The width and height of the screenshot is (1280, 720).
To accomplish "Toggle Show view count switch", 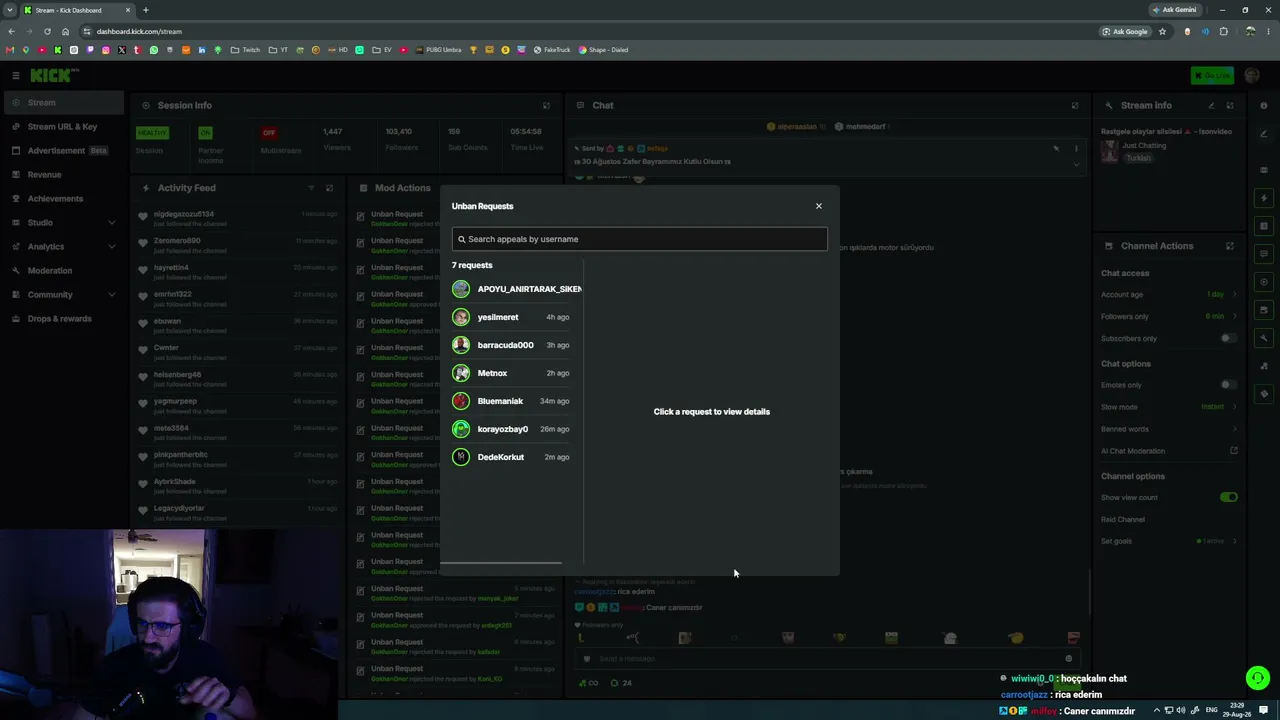I will click(1228, 497).
